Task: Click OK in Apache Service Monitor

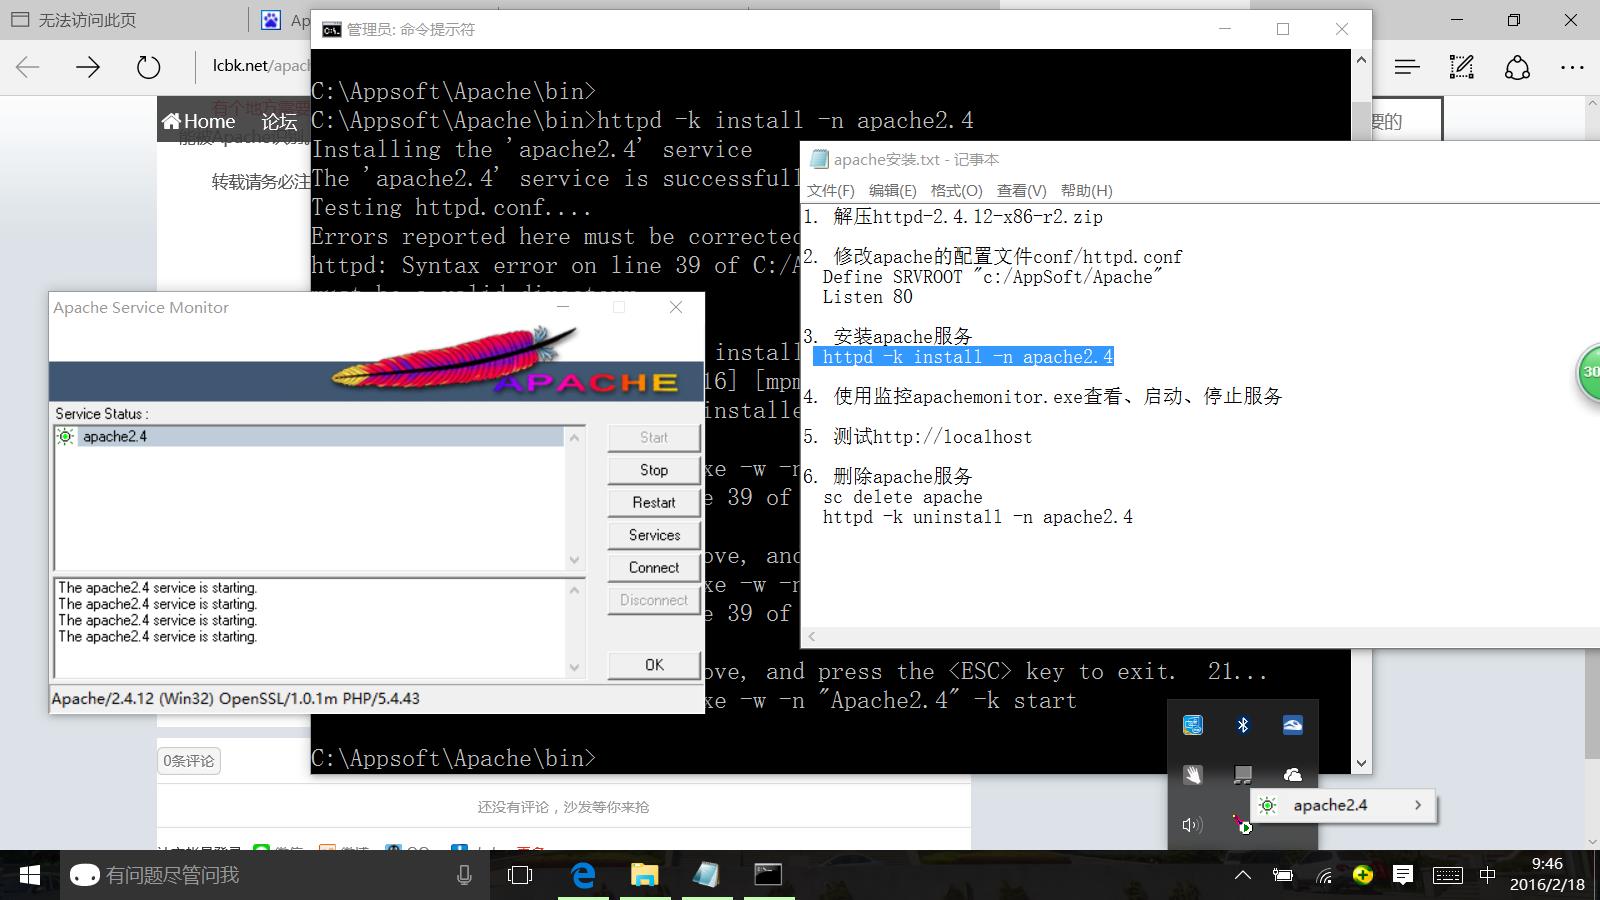Action: coord(654,665)
